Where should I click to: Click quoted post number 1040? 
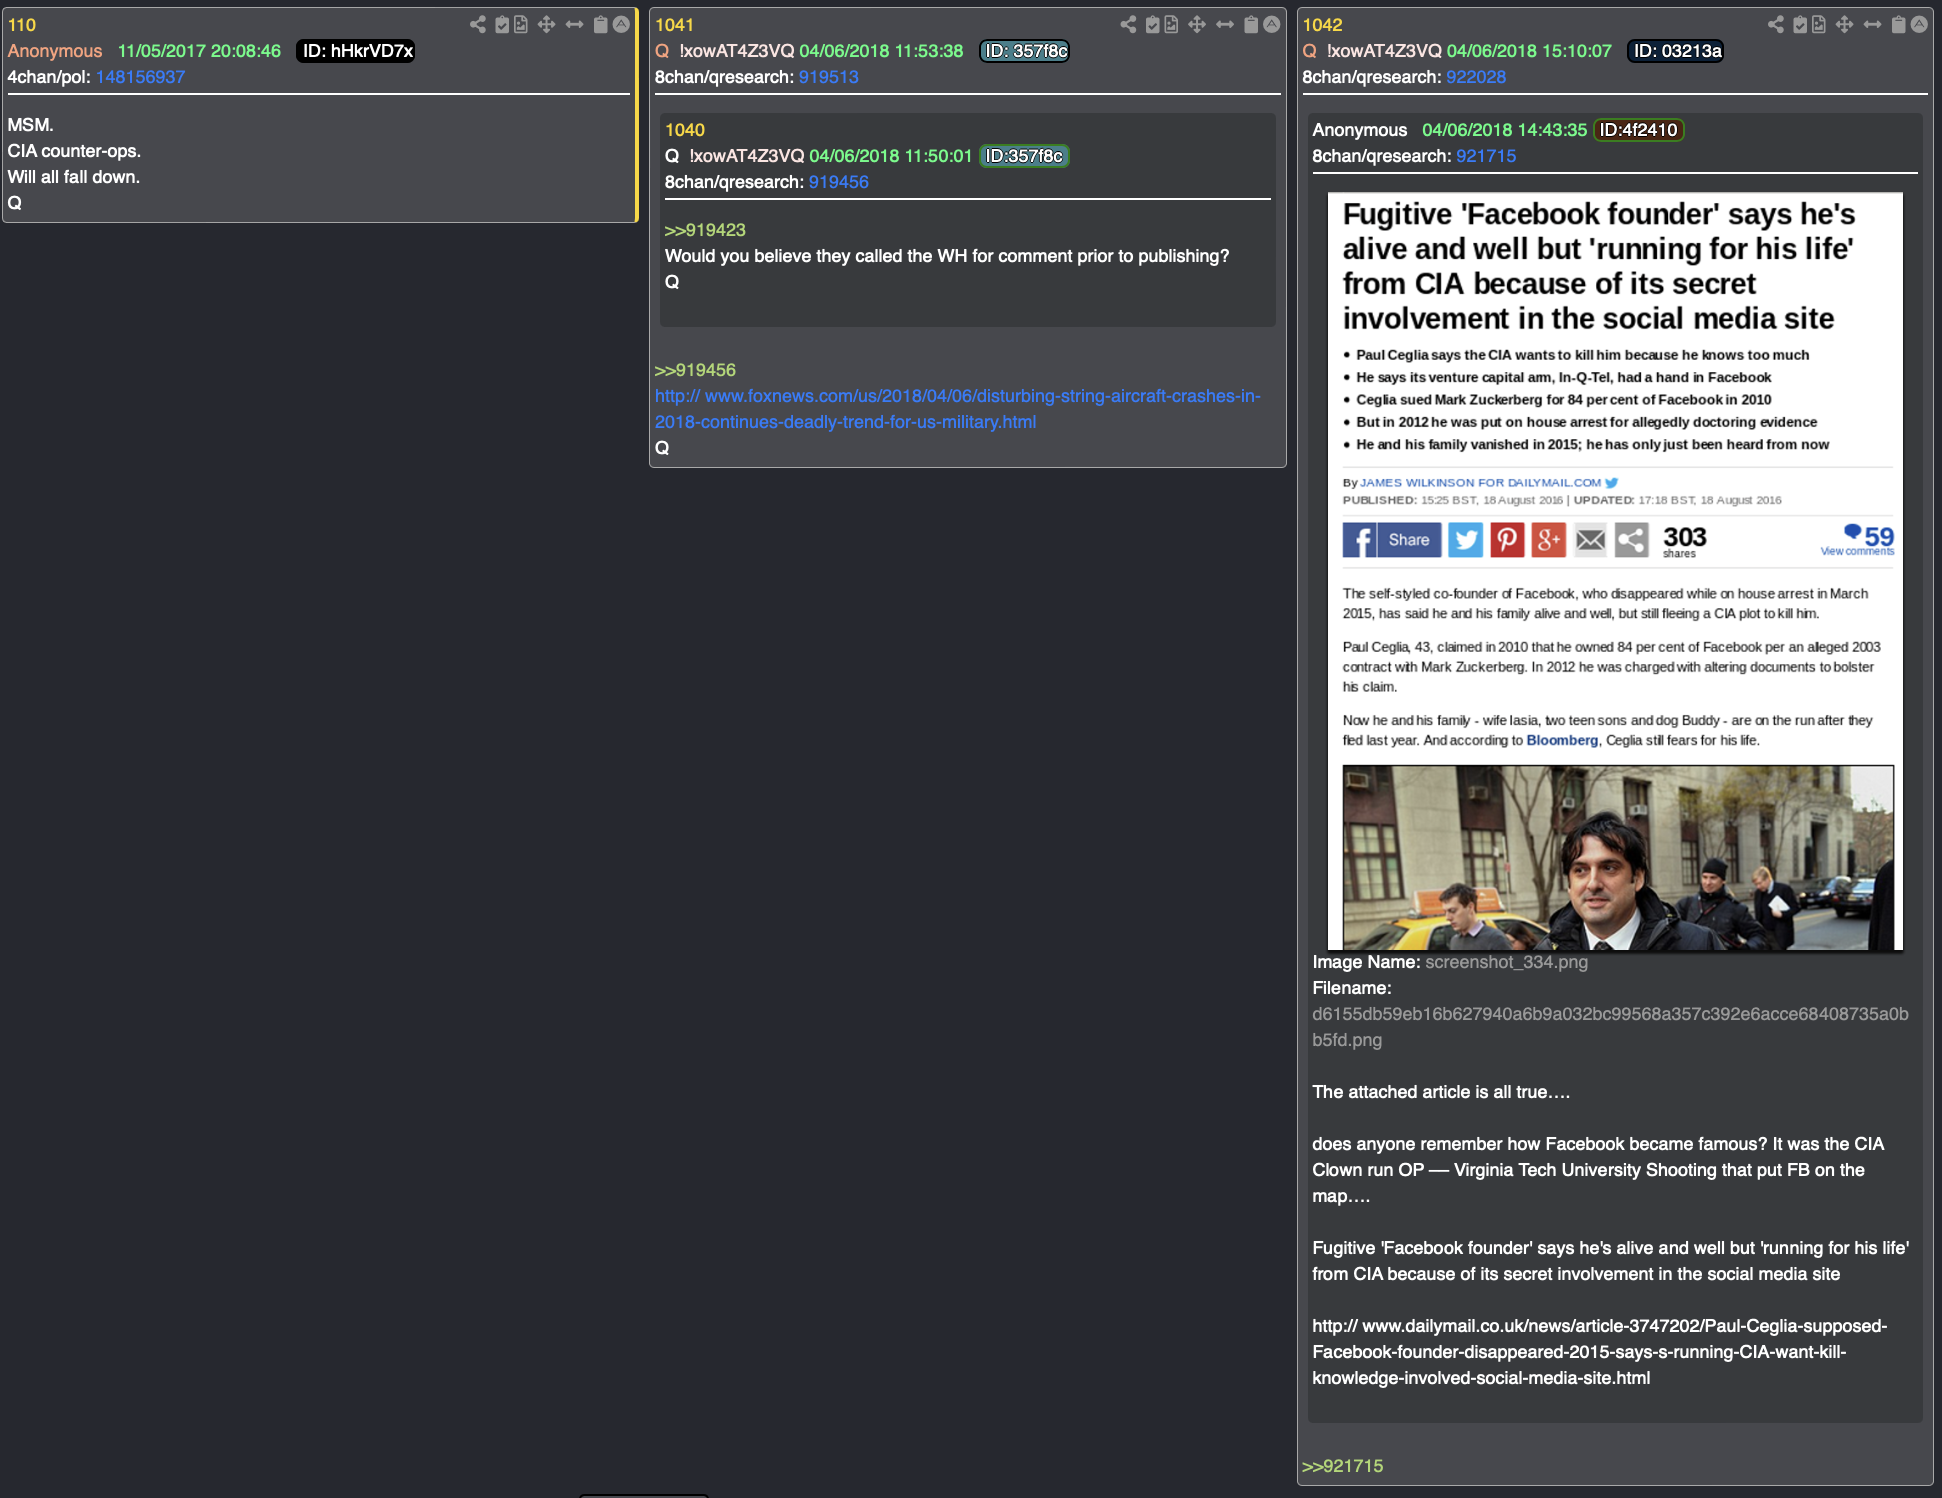pos(685,130)
